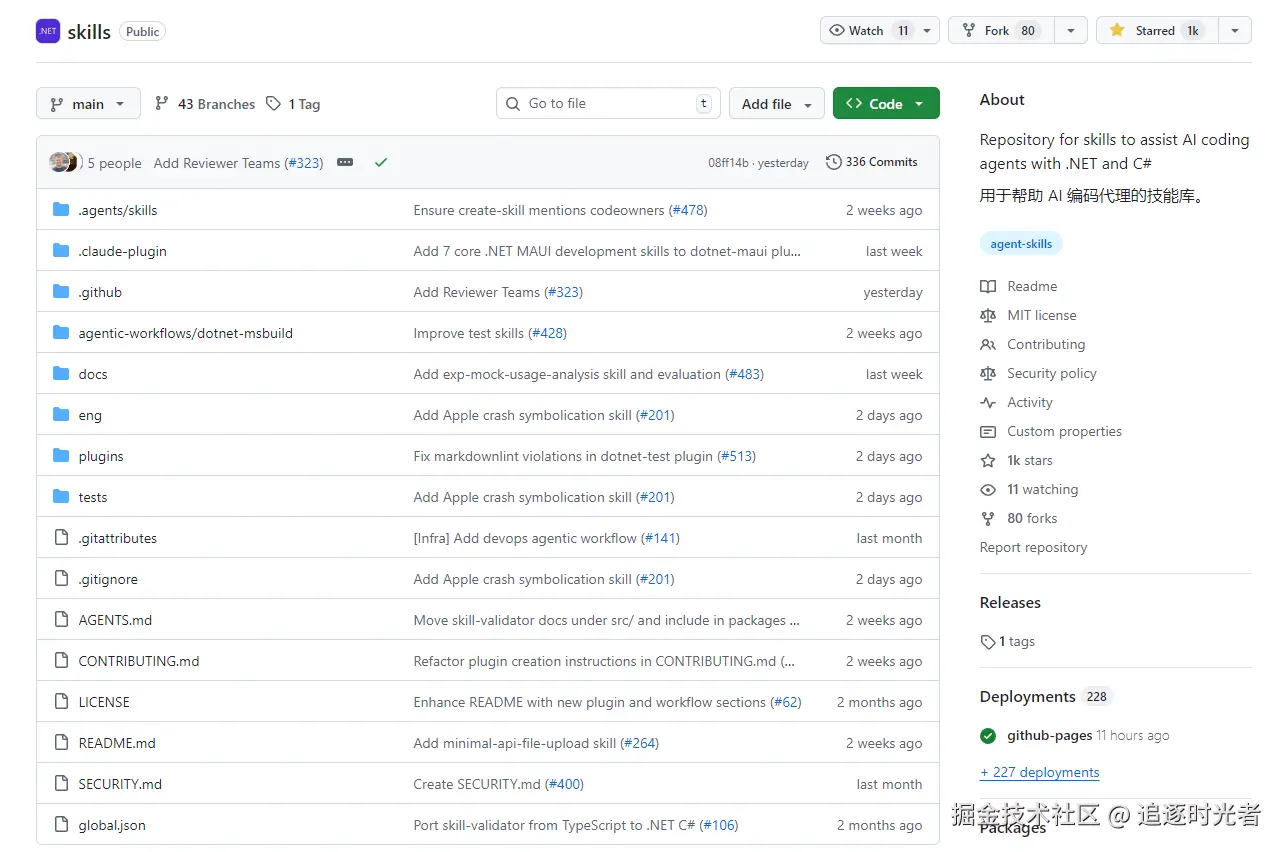Viewport: 1285px width, 852px height.
Task: Open the SECURITY.md file
Action: point(120,784)
